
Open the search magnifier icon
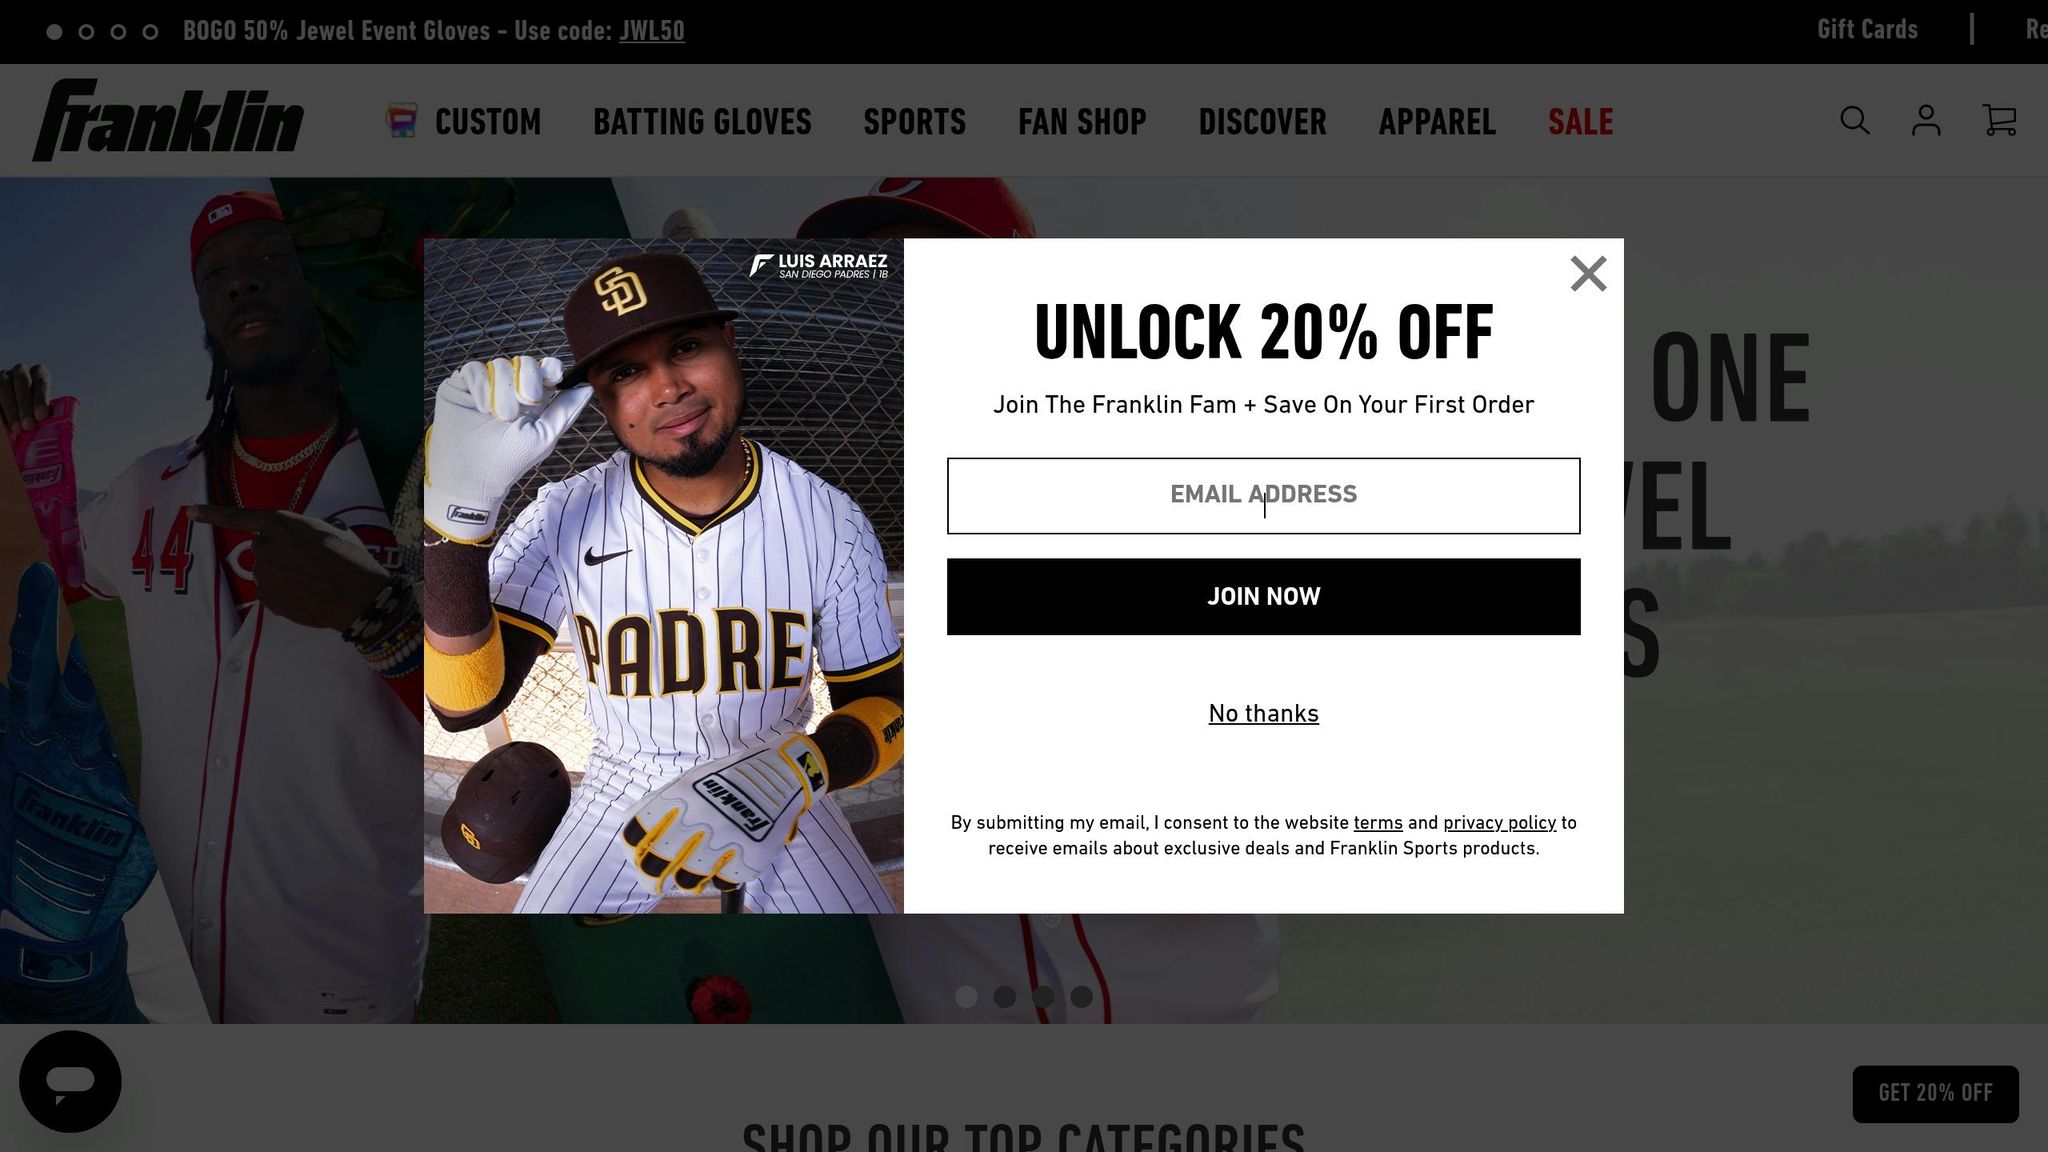[1855, 121]
